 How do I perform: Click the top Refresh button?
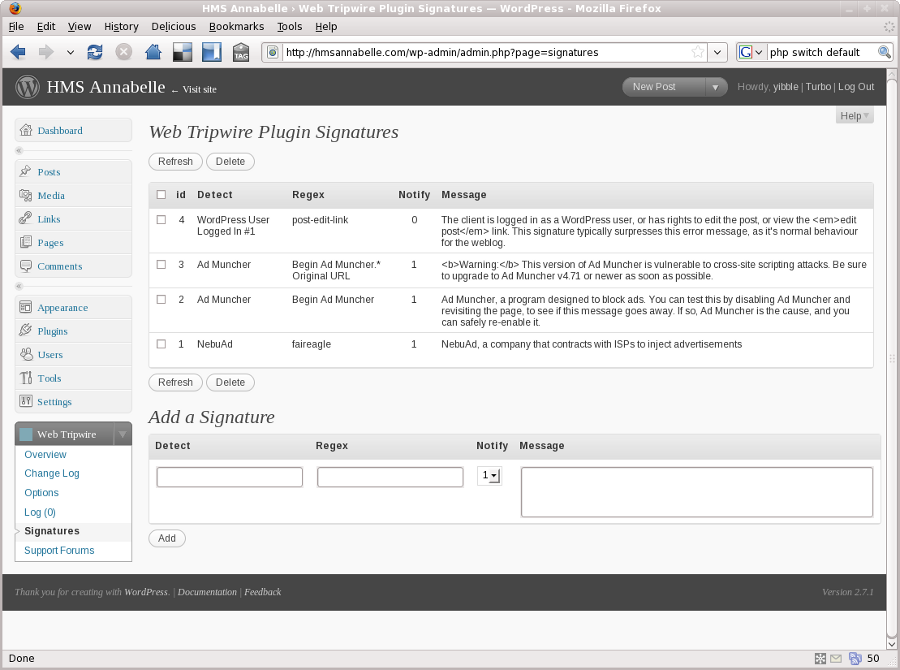(x=176, y=161)
